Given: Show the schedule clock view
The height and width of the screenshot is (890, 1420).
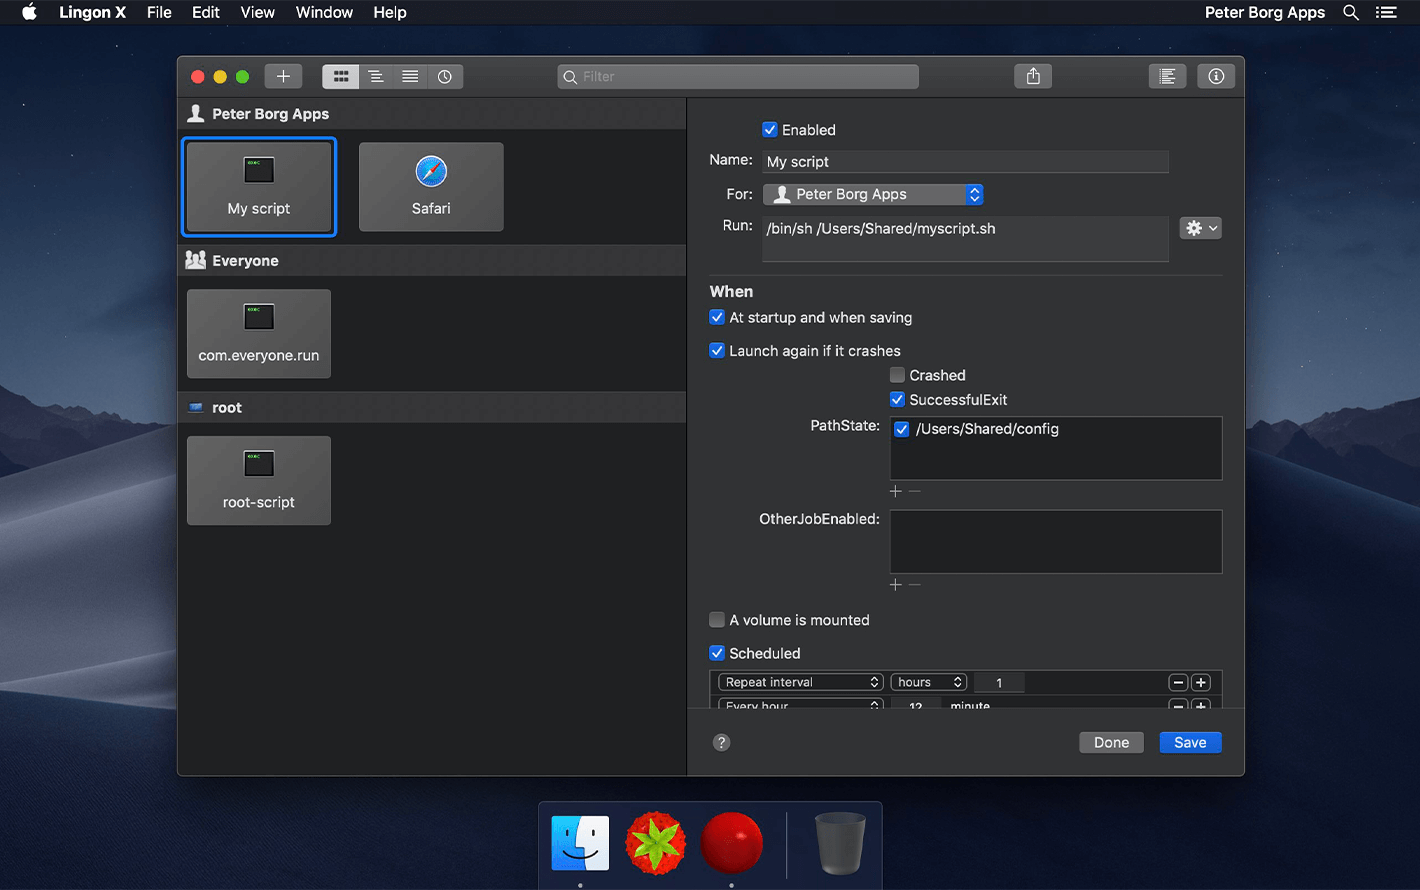Looking at the screenshot, I should pyautogui.click(x=445, y=76).
